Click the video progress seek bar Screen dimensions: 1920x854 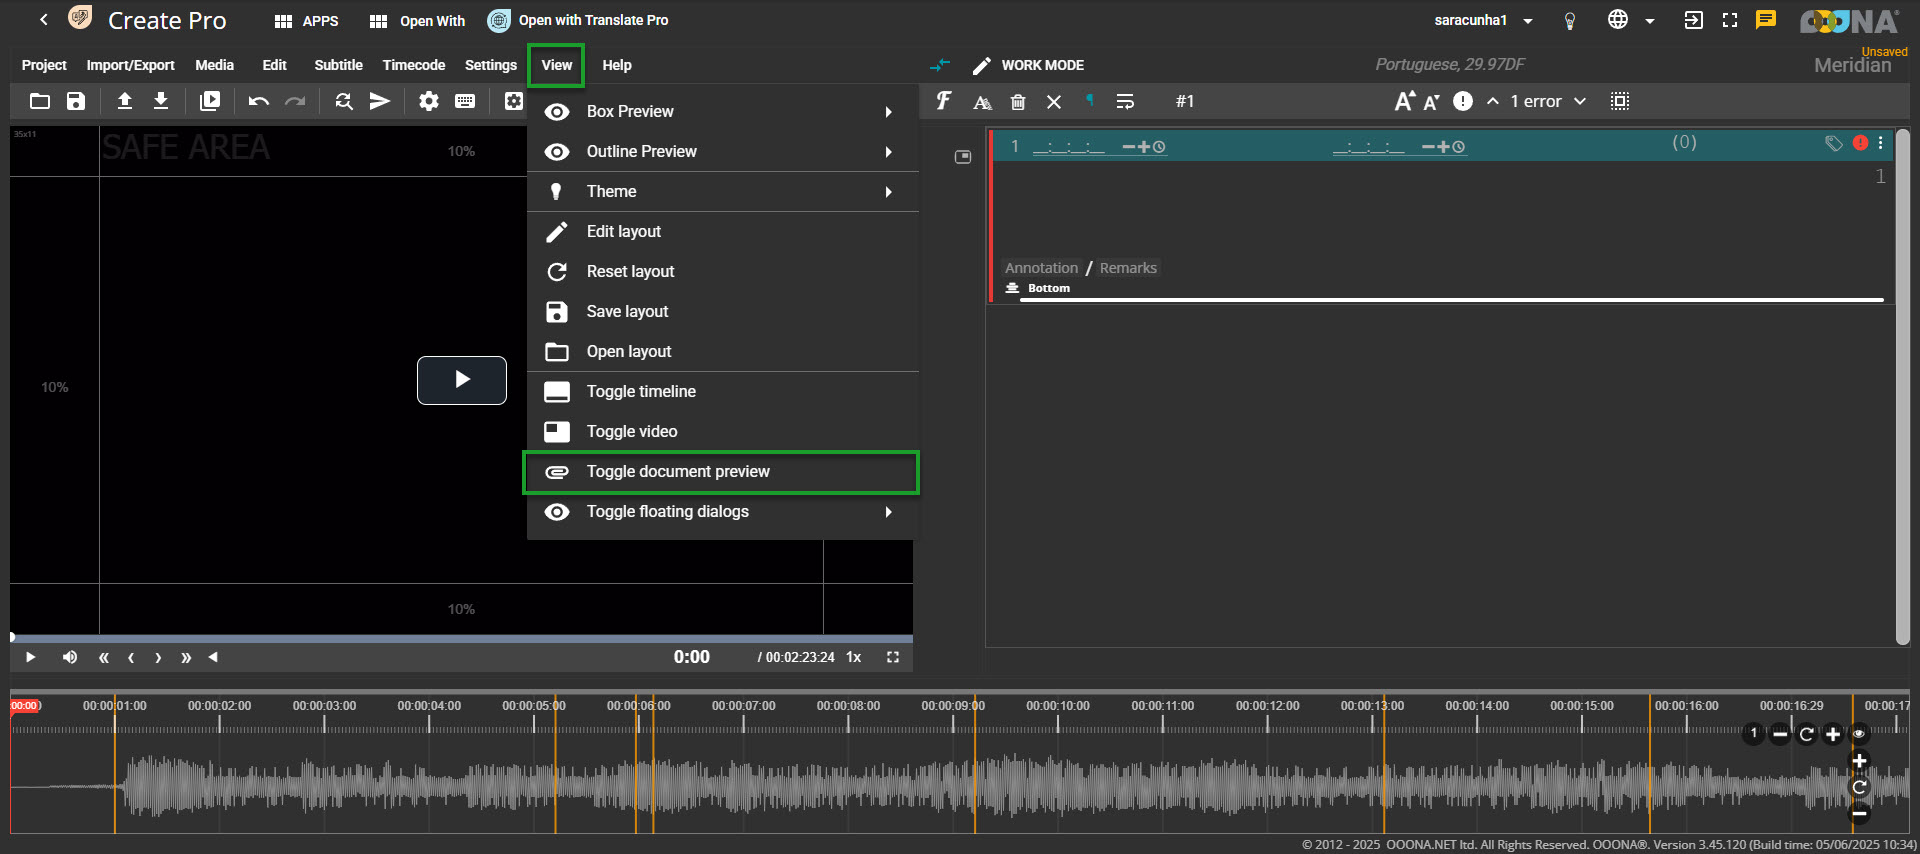(460, 638)
